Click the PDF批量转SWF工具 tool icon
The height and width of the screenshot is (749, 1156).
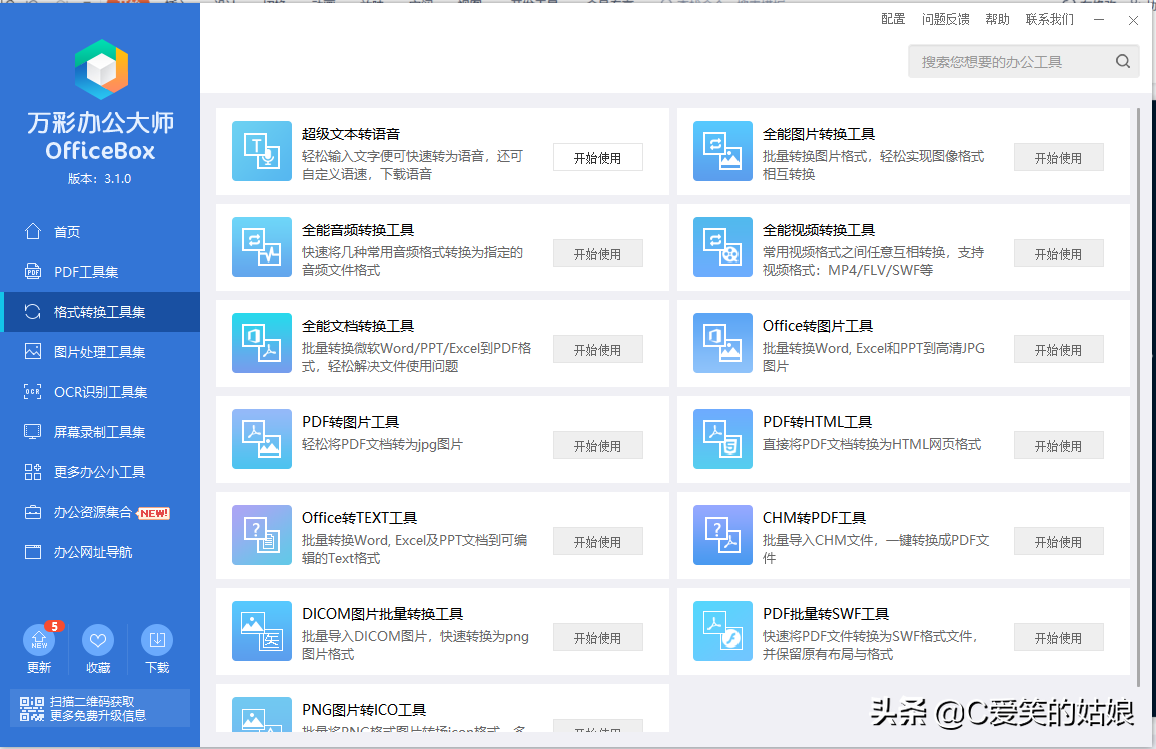tap(722, 631)
